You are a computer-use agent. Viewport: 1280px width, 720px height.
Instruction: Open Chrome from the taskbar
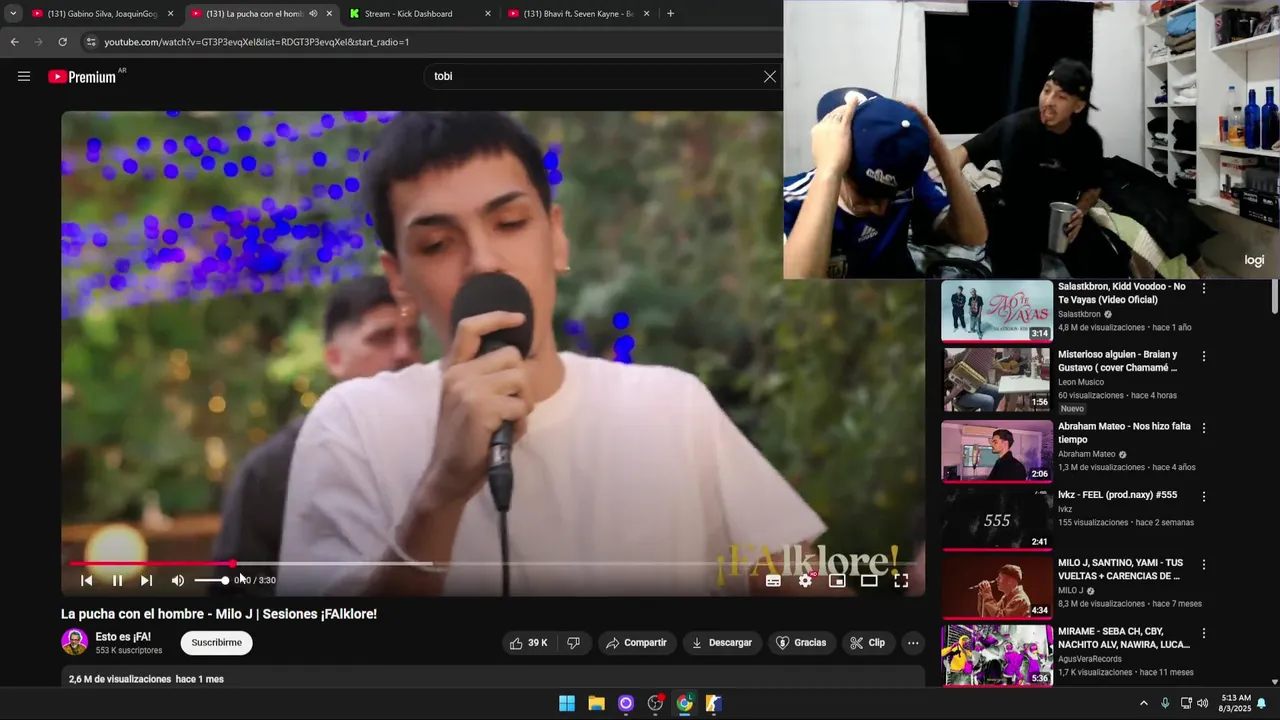684,703
